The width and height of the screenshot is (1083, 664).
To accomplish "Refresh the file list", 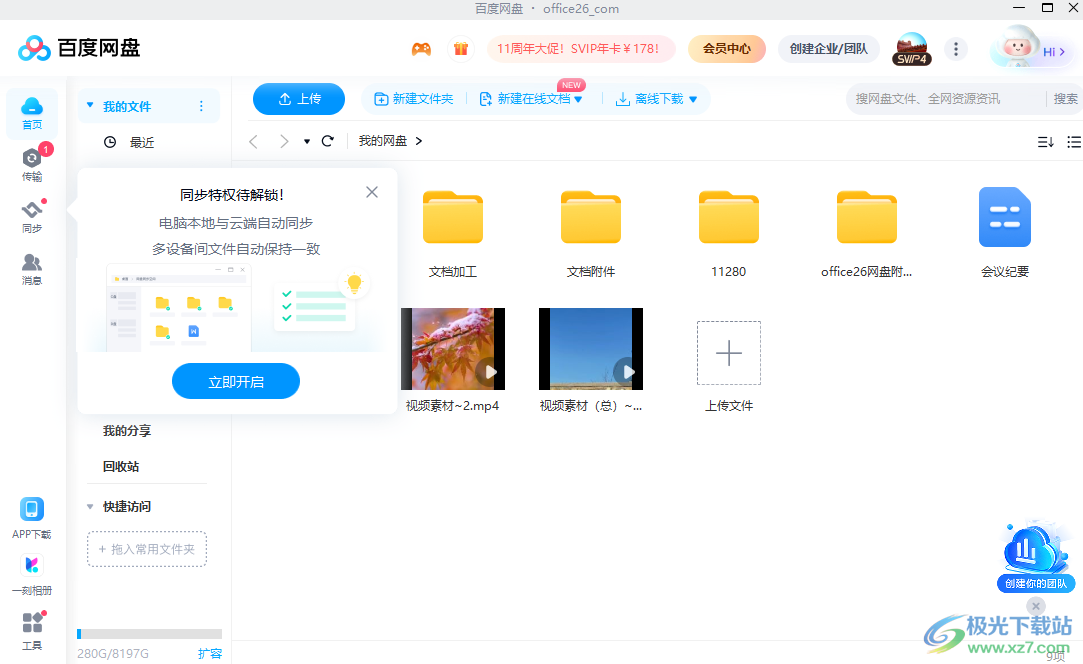I will click(328, 141).
